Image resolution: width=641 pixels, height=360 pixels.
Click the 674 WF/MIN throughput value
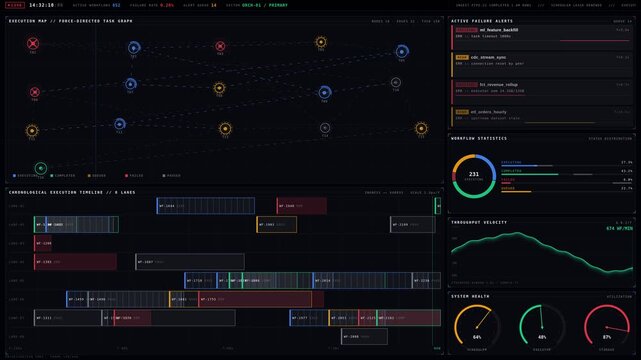(x=619, y=228)
